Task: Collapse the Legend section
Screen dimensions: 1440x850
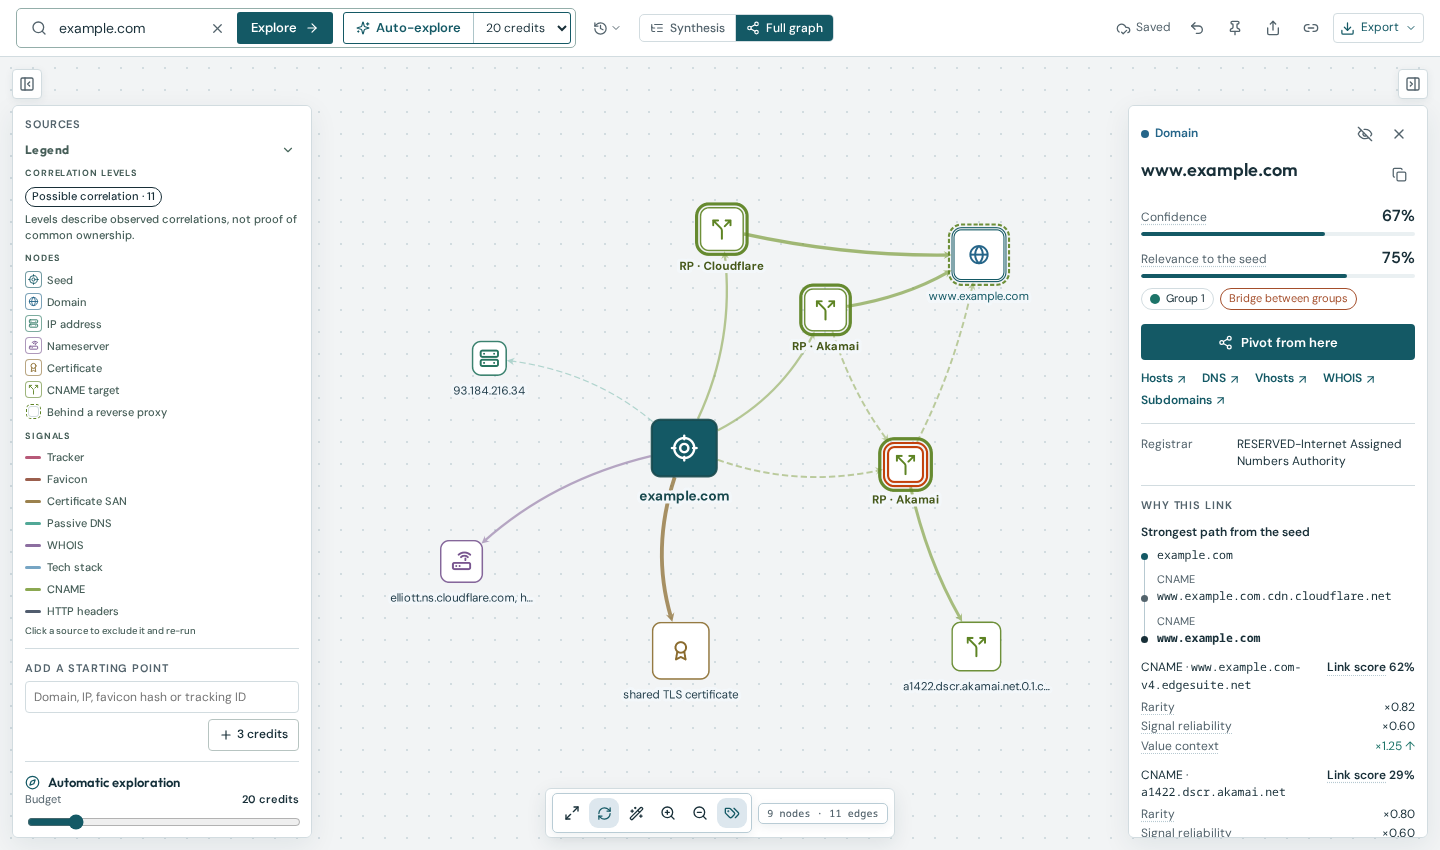Action: [160, 150]
